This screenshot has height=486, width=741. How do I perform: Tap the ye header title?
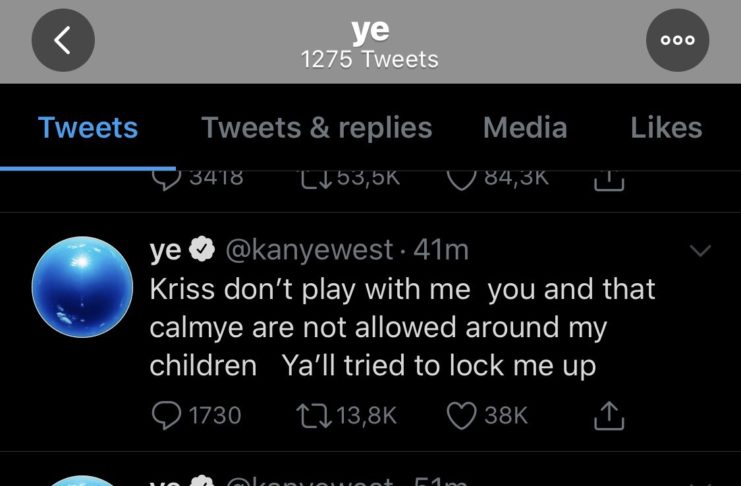coord(370,30)
